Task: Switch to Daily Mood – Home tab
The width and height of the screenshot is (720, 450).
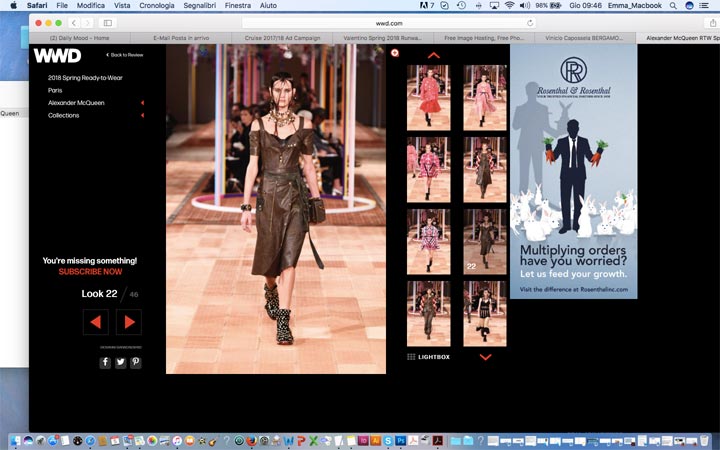Action: click(79, 38)
